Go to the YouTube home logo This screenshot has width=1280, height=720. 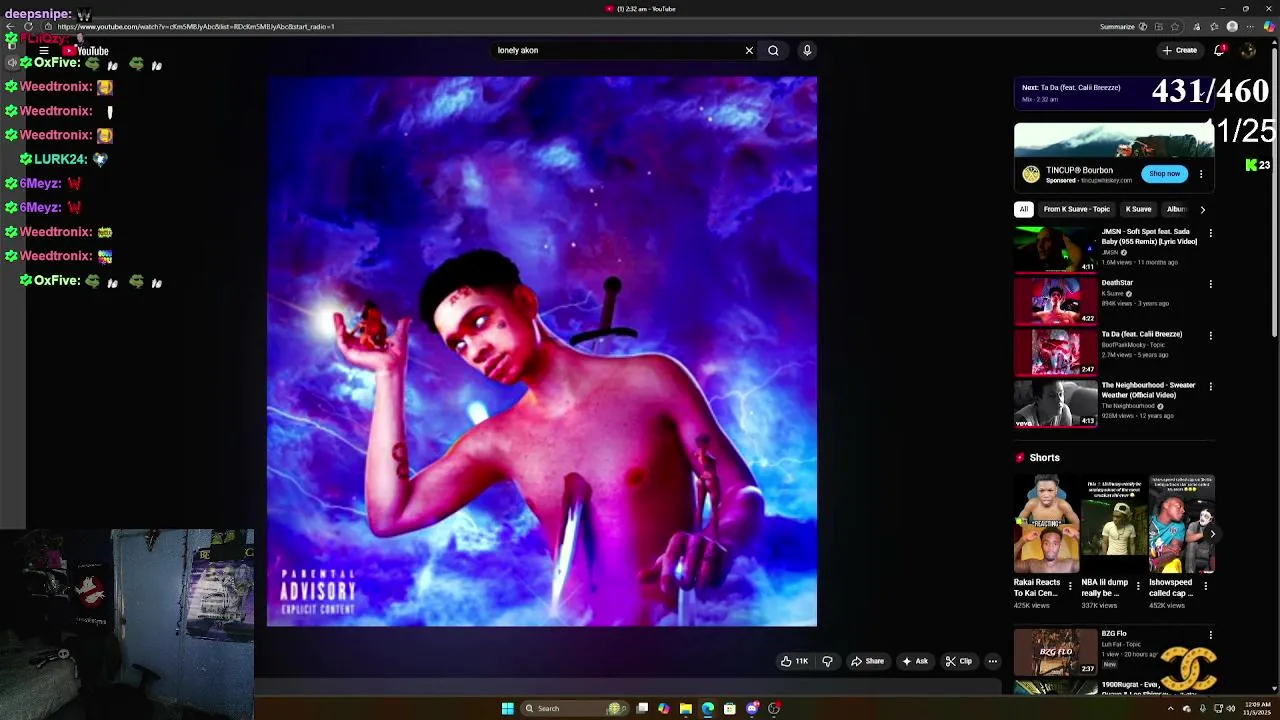(85, 50)
